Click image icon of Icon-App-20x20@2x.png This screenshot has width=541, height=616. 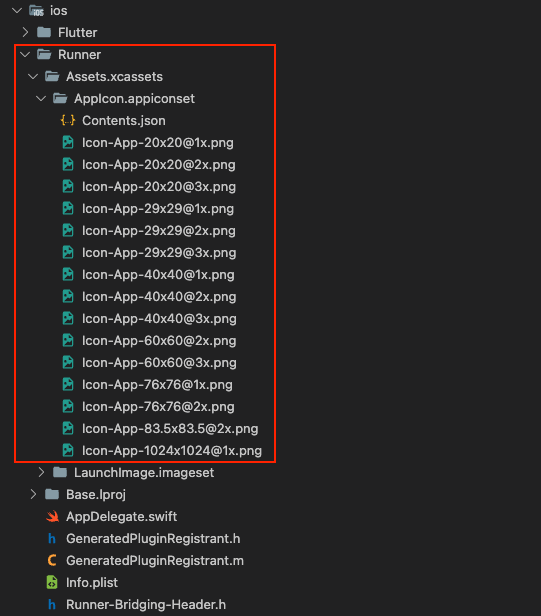click(x=68, y=164)
